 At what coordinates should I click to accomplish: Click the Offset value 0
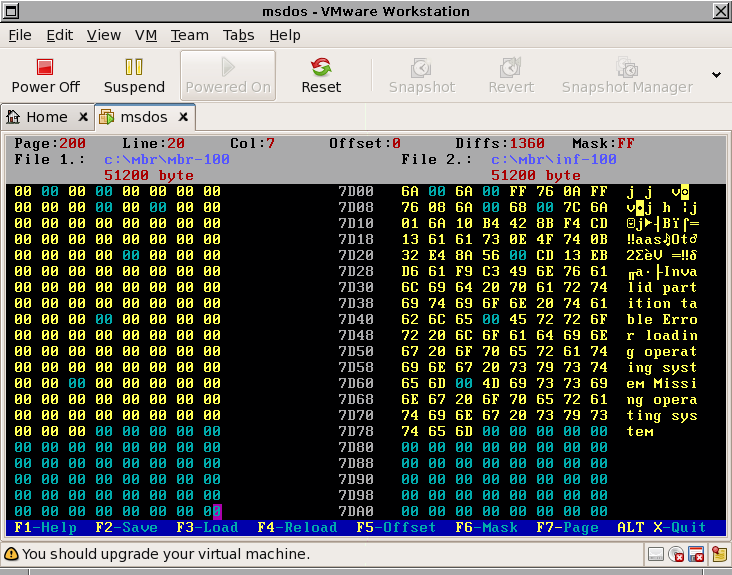tap(396, 143)
